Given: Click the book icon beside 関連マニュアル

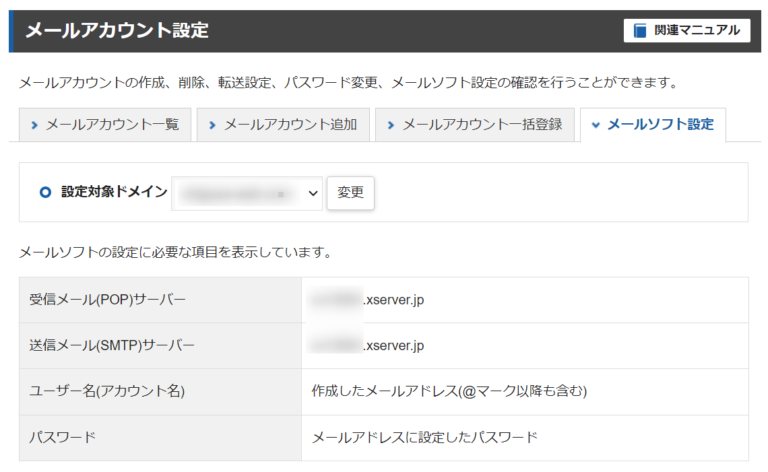Looking at the screenshot, I should tap(640, 31).
